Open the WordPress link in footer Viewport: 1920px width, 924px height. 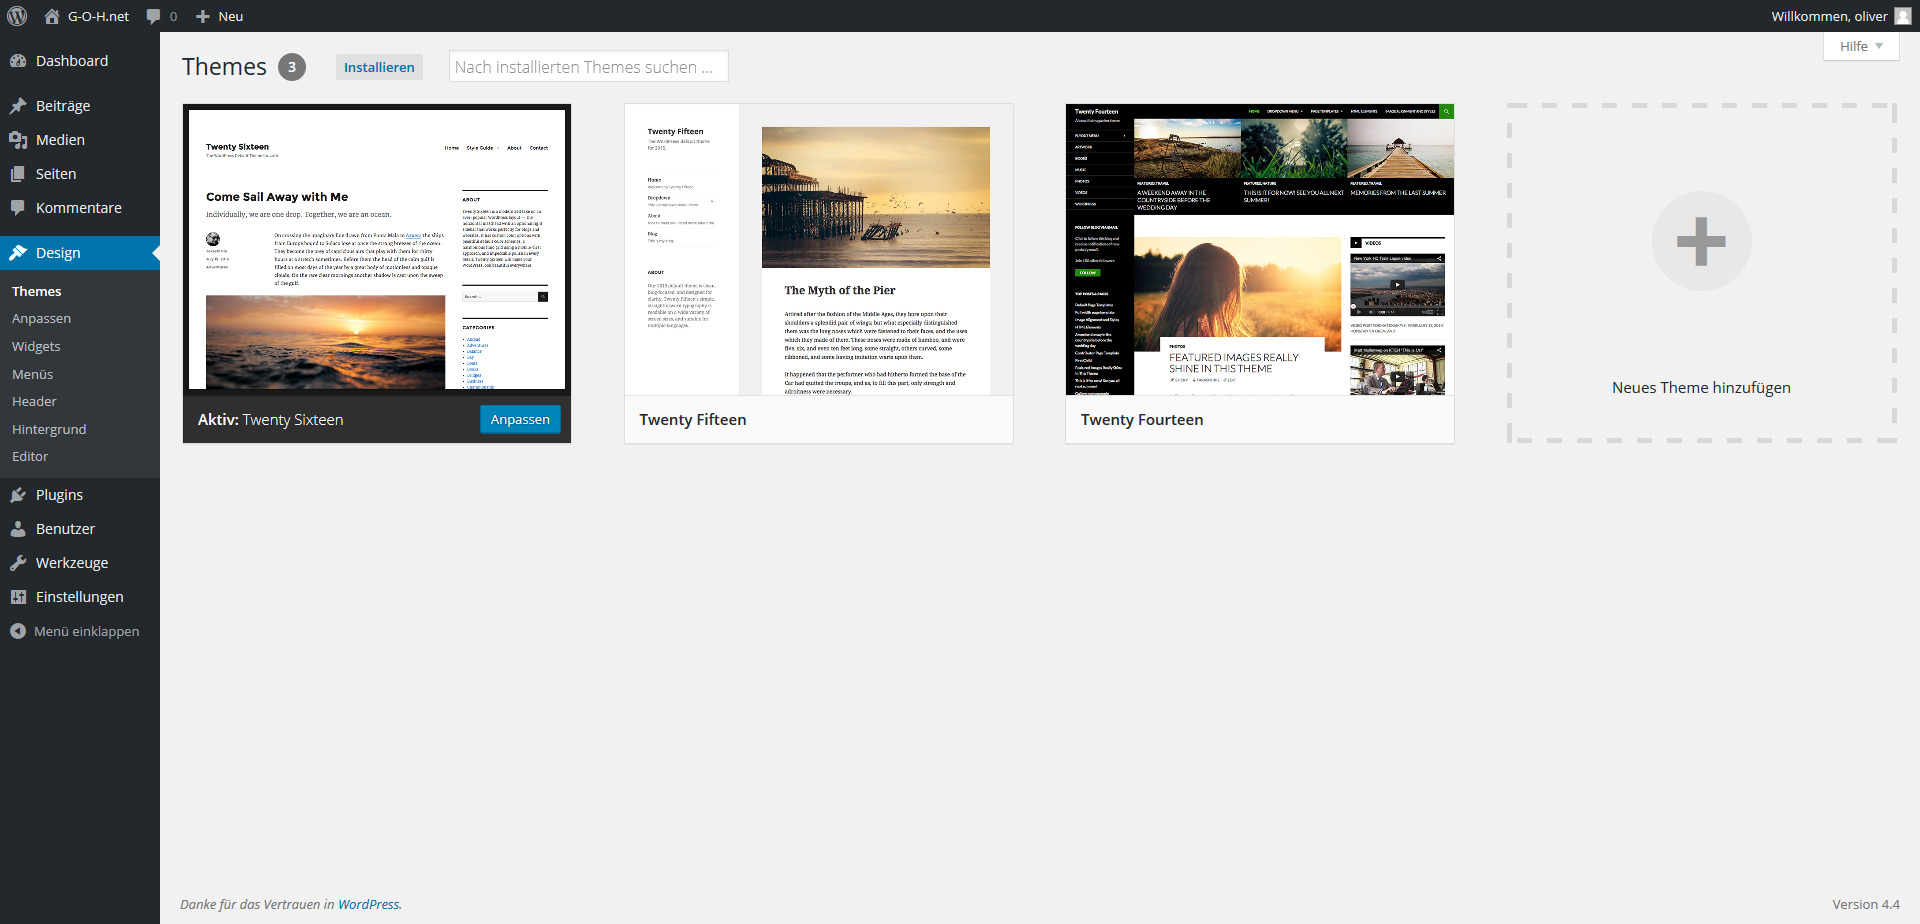tap(368, 904)
